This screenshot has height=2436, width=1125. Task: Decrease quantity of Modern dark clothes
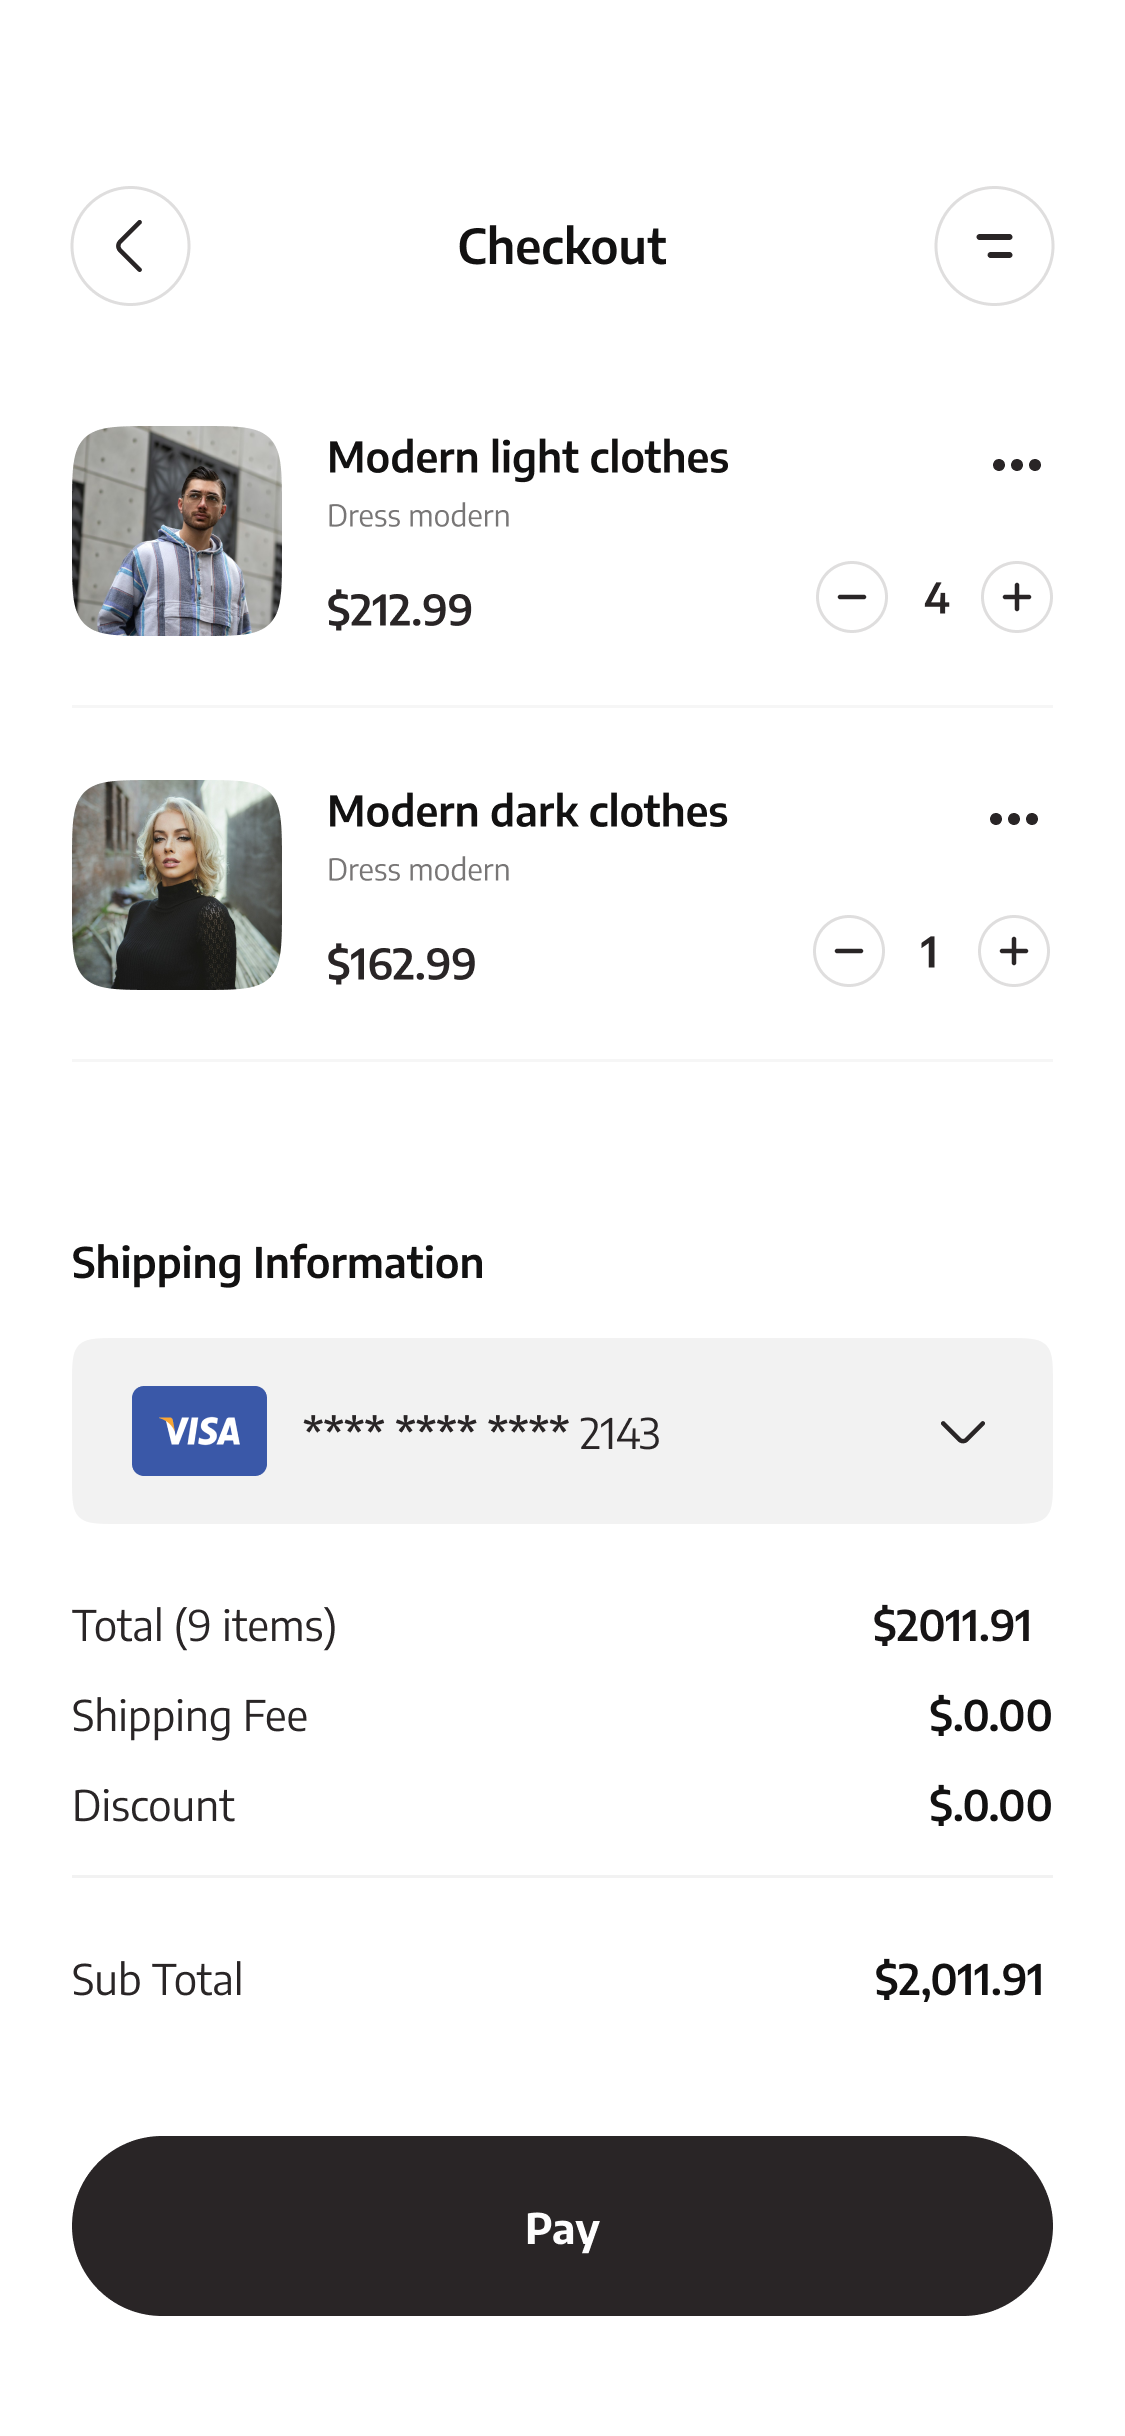(849, 951)
